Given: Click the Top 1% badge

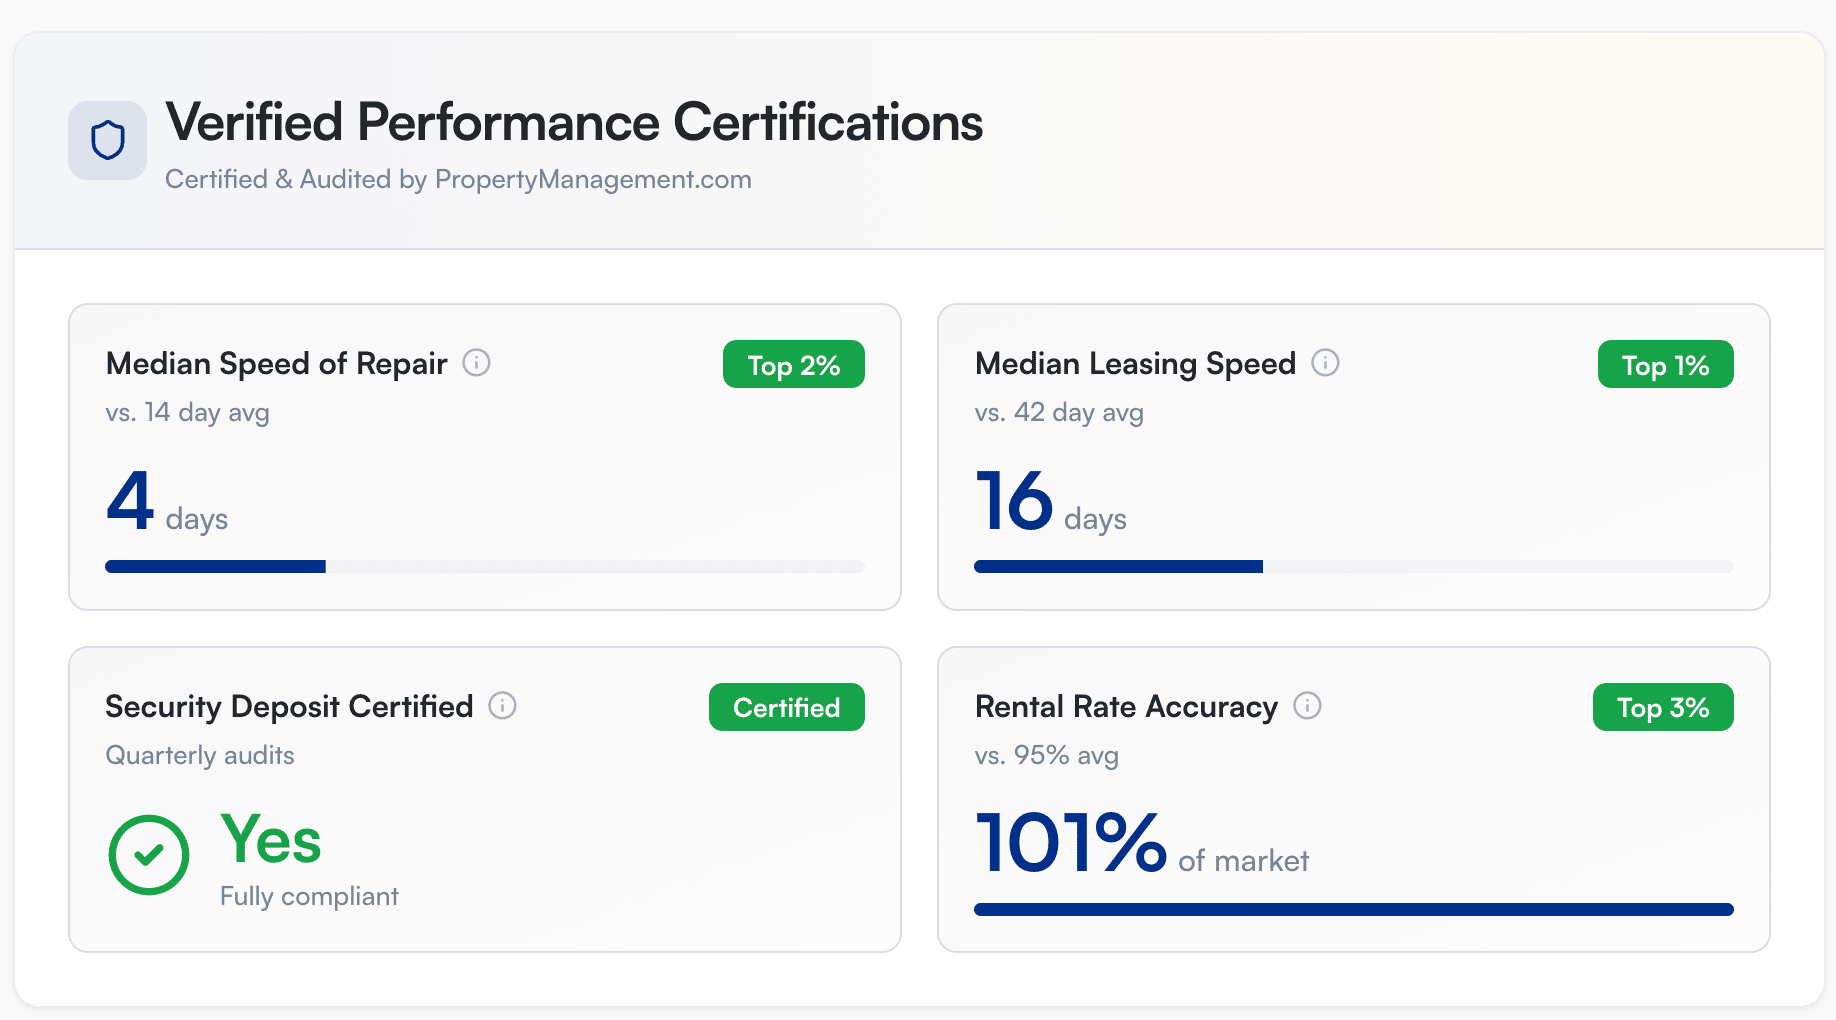Looking at the screenshot, I should [1665, 365].
